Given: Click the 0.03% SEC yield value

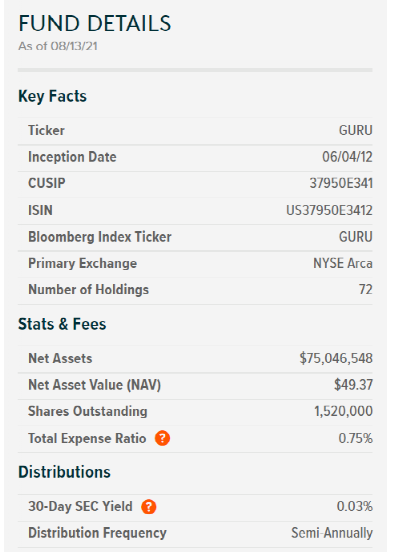Looking at the screenshot, I should [355, 507].
